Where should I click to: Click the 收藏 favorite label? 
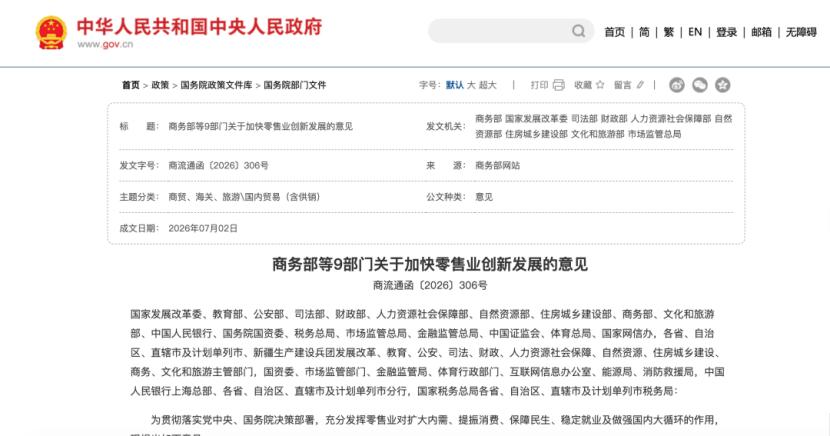tap(583, 85)
